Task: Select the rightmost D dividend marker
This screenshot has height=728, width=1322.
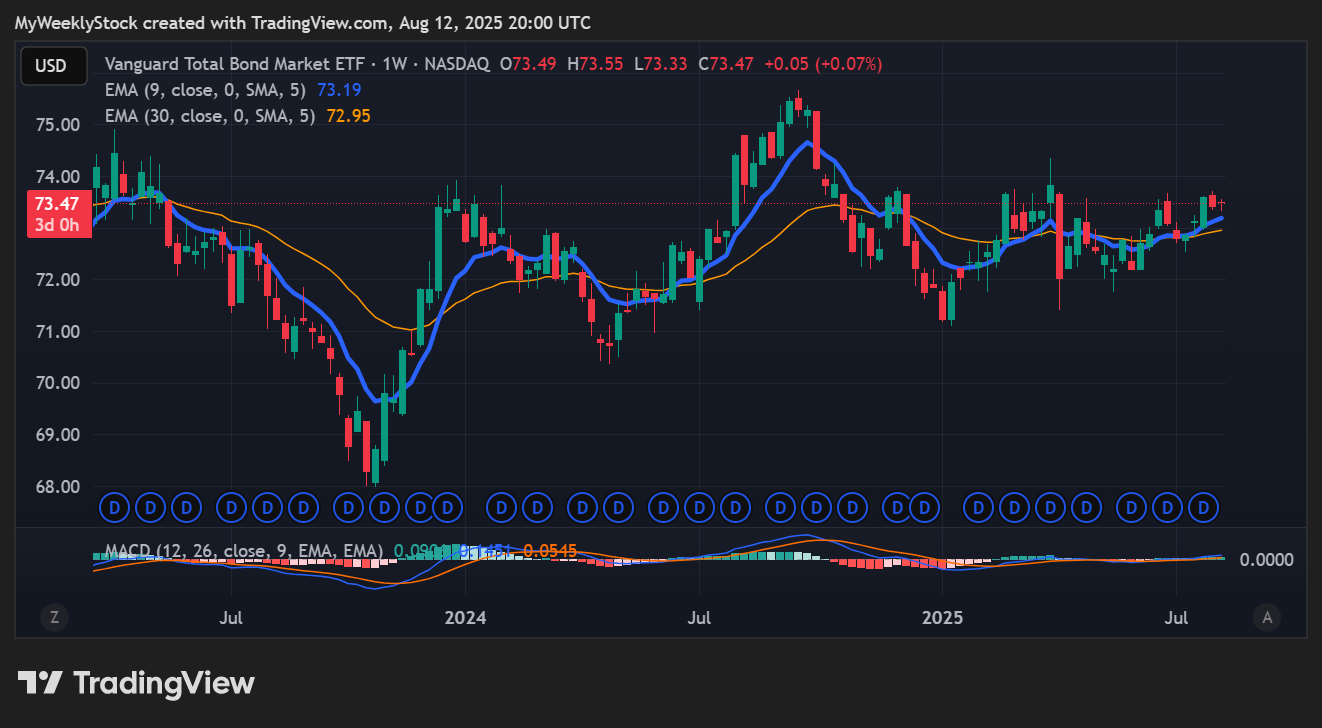Action: (x=1206, y=508)
